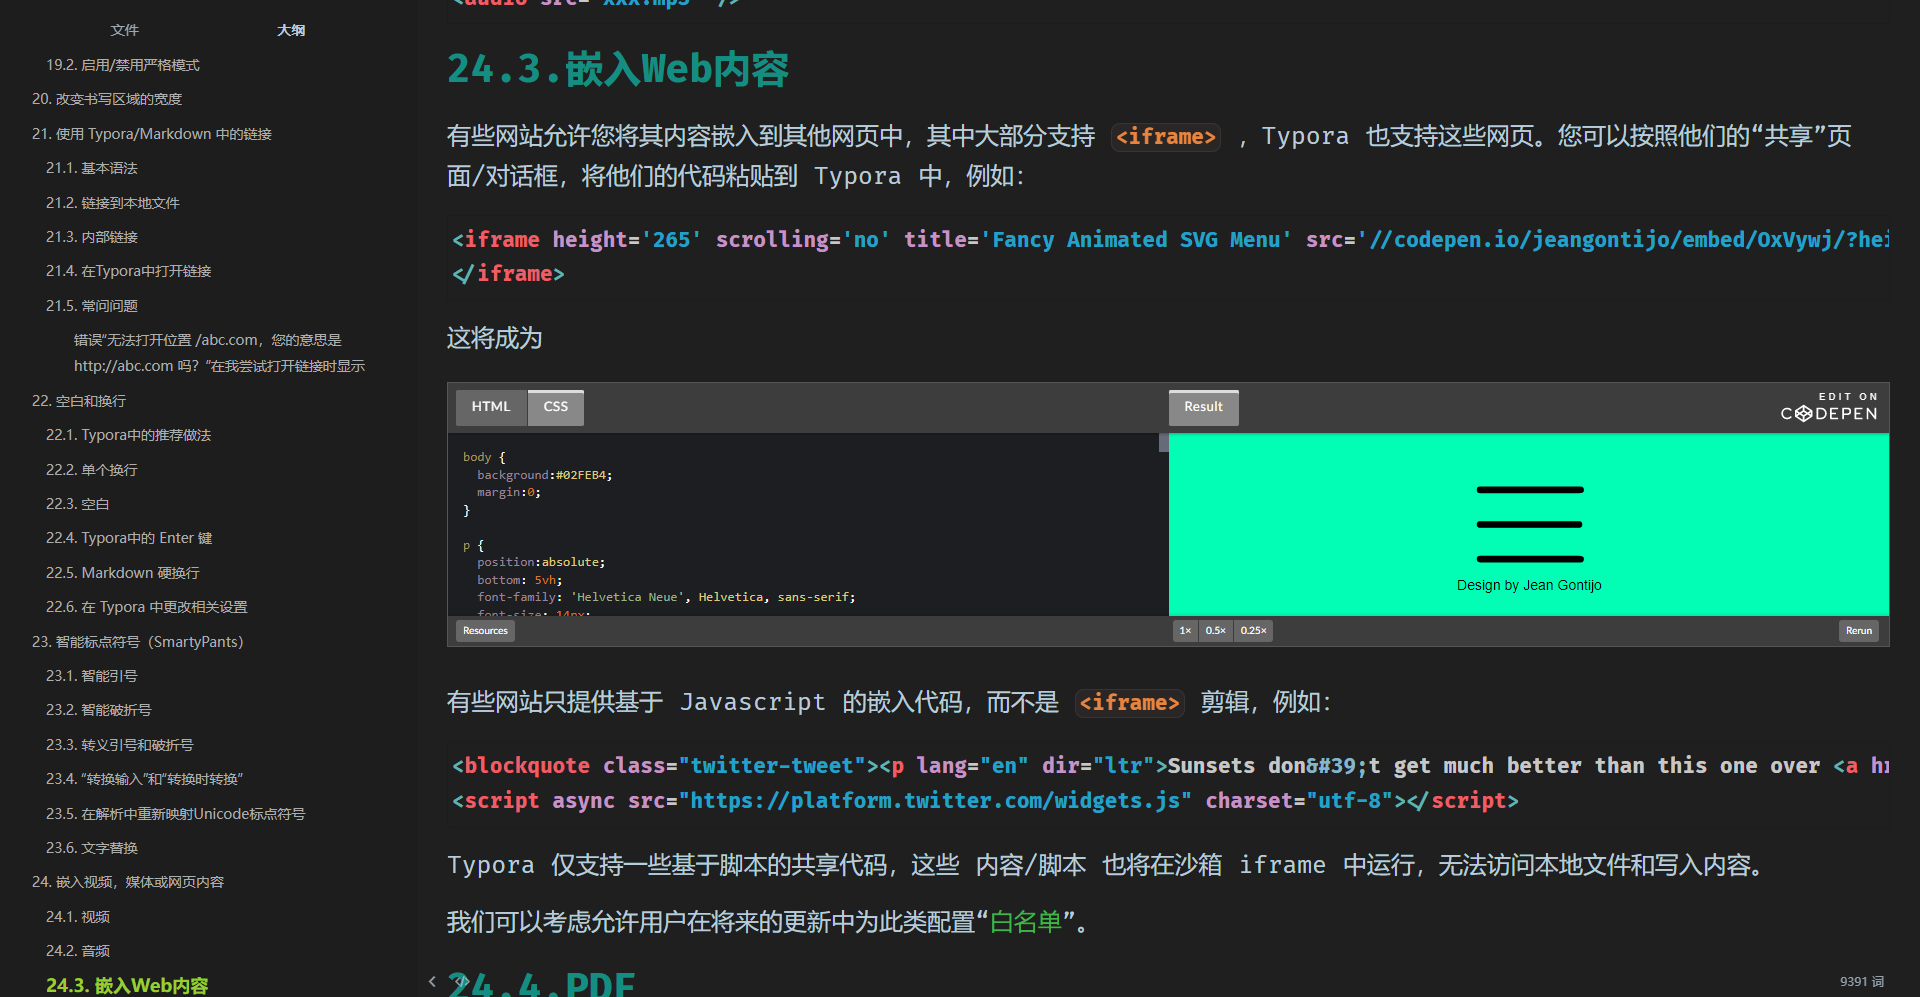Activate the hamburger menu in Result preview
The width and height of the screenshot is (1920, 997).
tap(1530, 524)
